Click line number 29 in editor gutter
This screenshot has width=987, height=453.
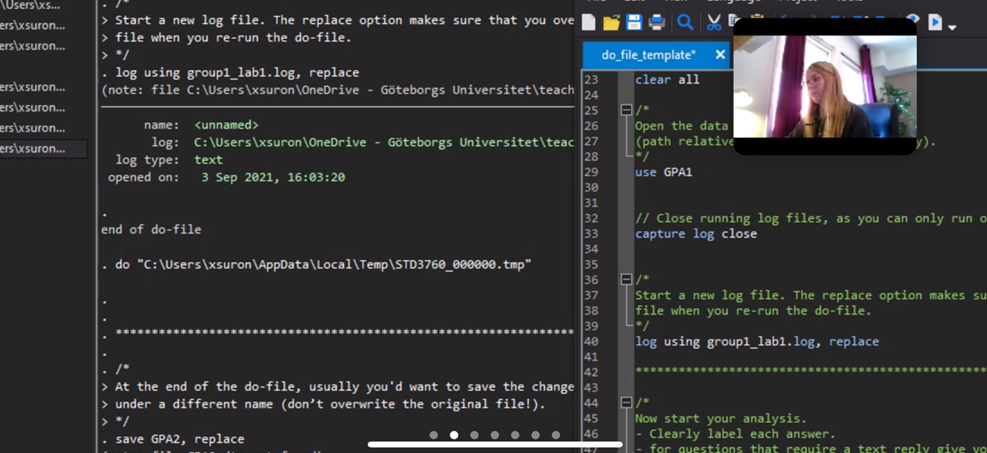[590, 172]
